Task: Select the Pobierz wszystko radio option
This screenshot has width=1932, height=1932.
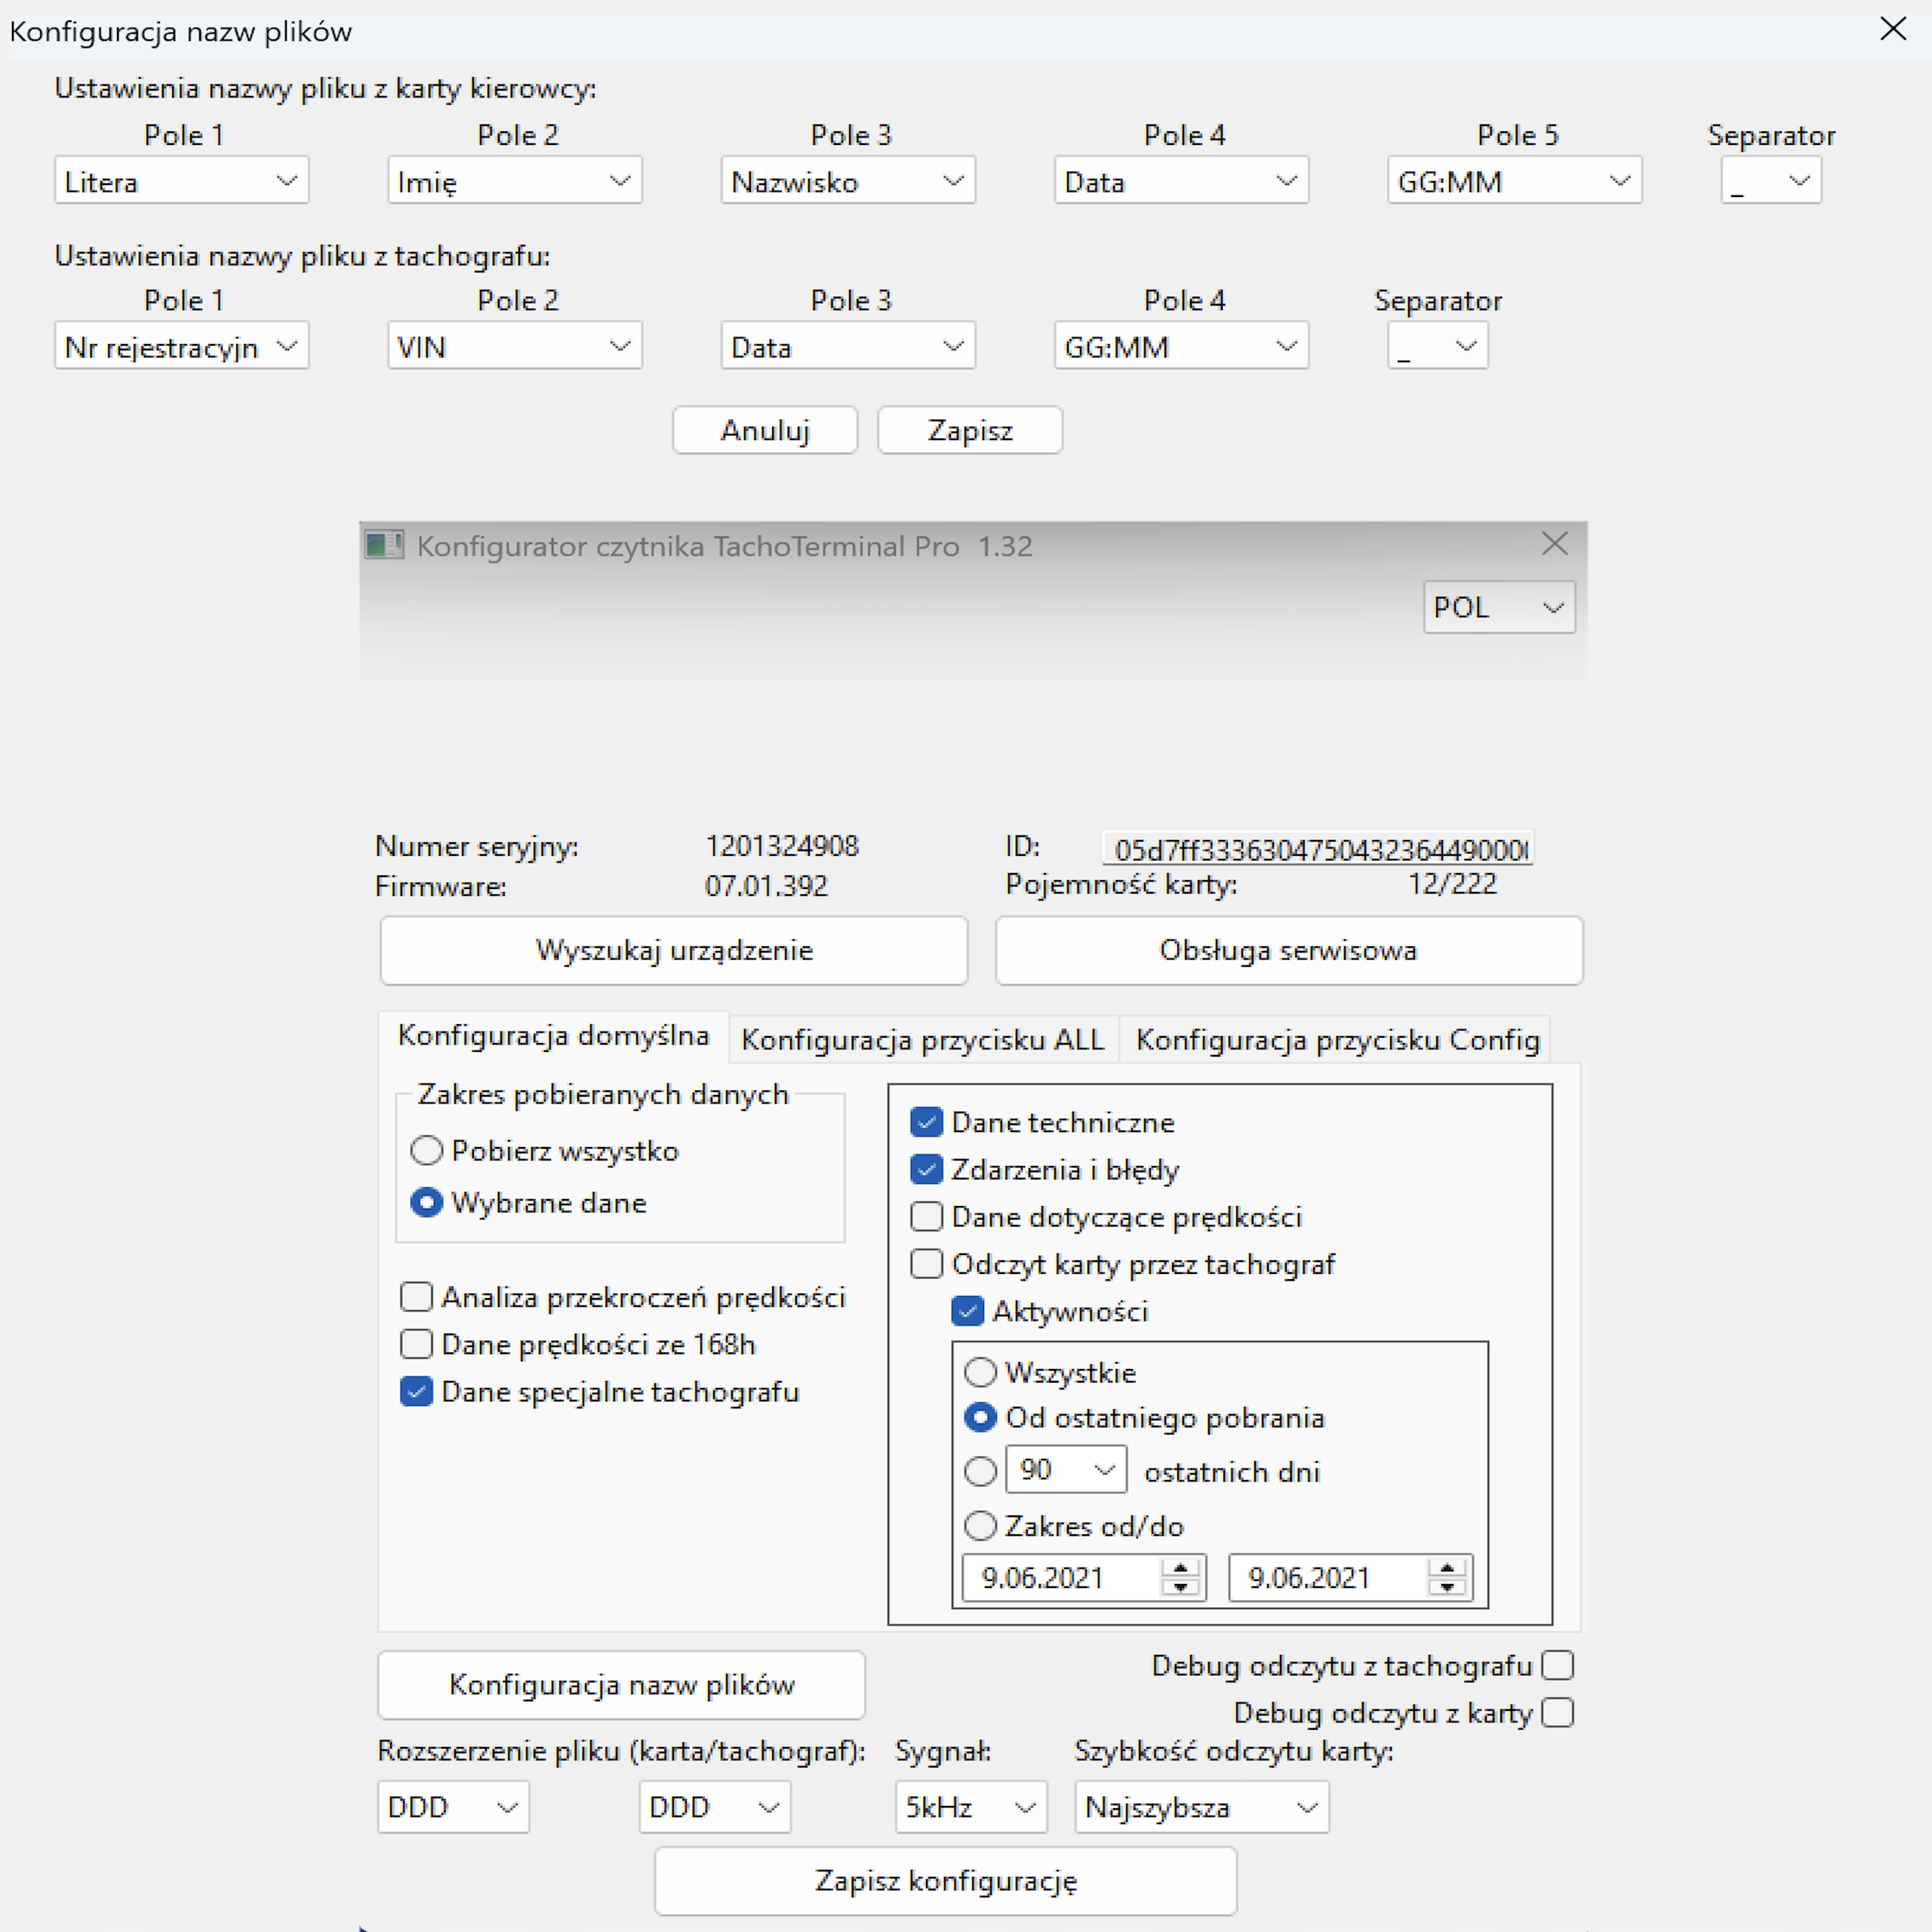Action: pyautogui.click(x=427, y=1150)
